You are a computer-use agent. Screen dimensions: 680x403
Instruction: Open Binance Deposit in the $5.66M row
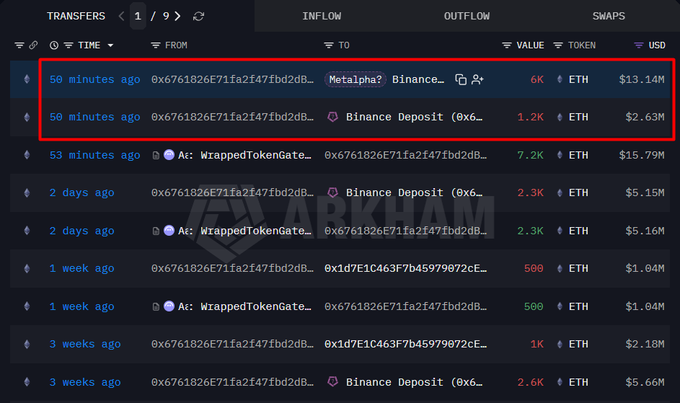pos(414,382)
